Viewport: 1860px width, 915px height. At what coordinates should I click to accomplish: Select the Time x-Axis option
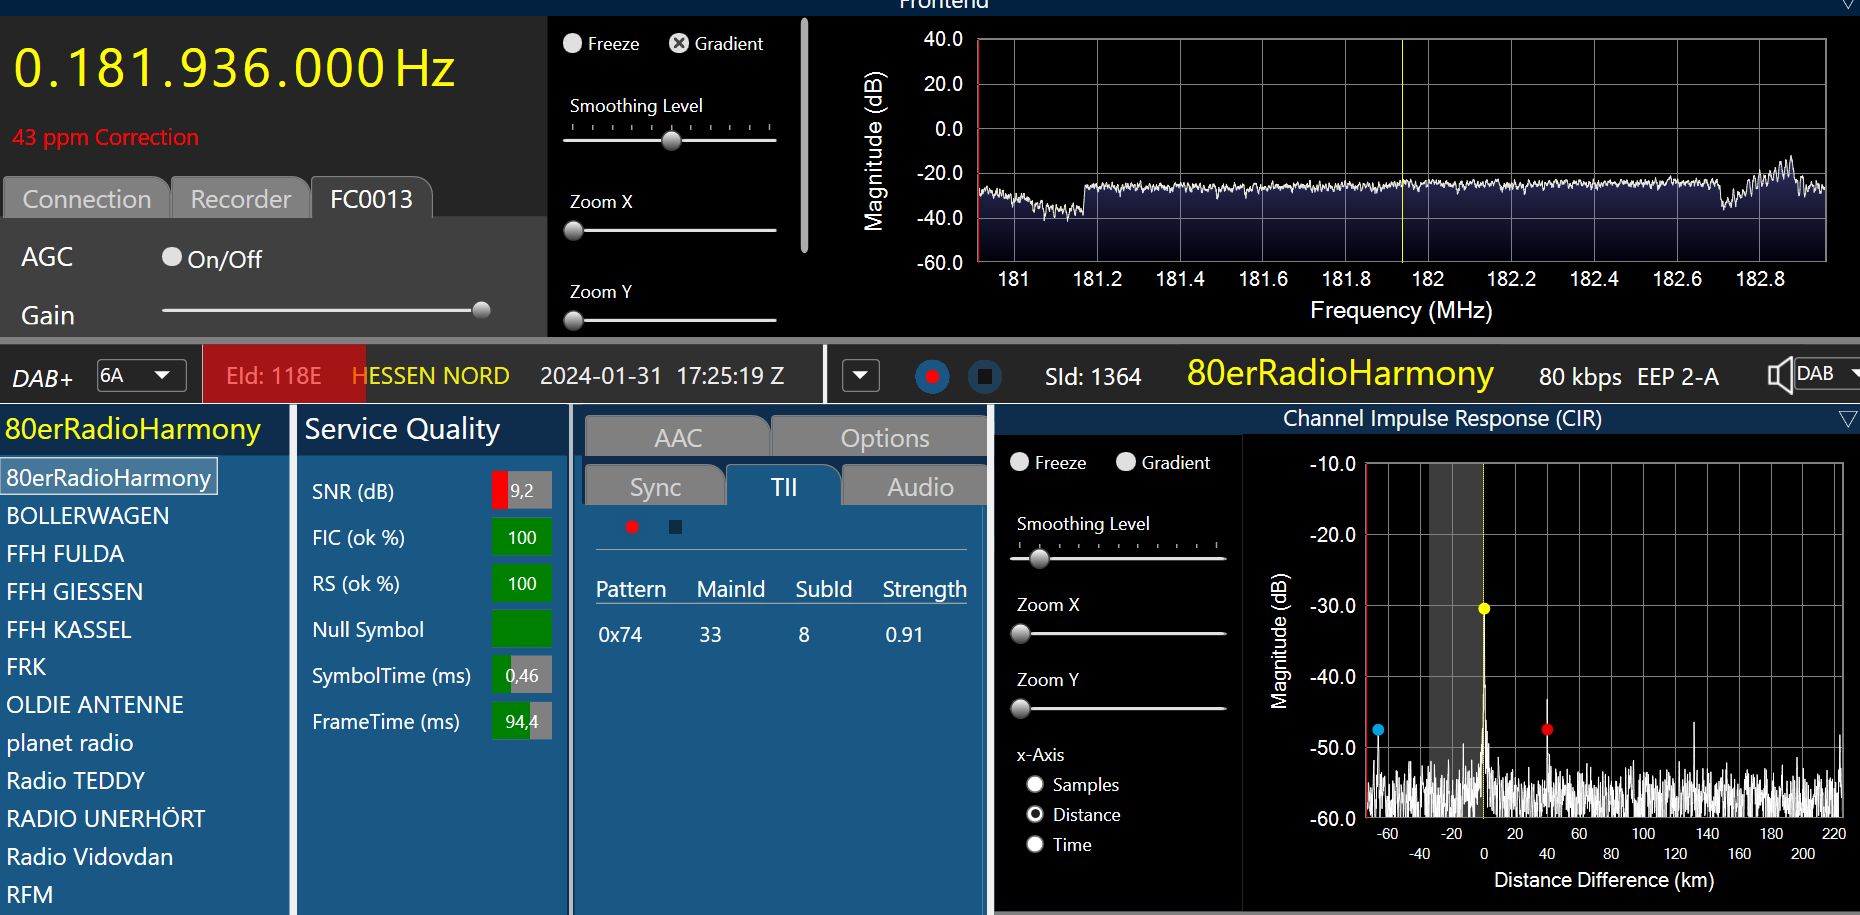click(1035, 845)
